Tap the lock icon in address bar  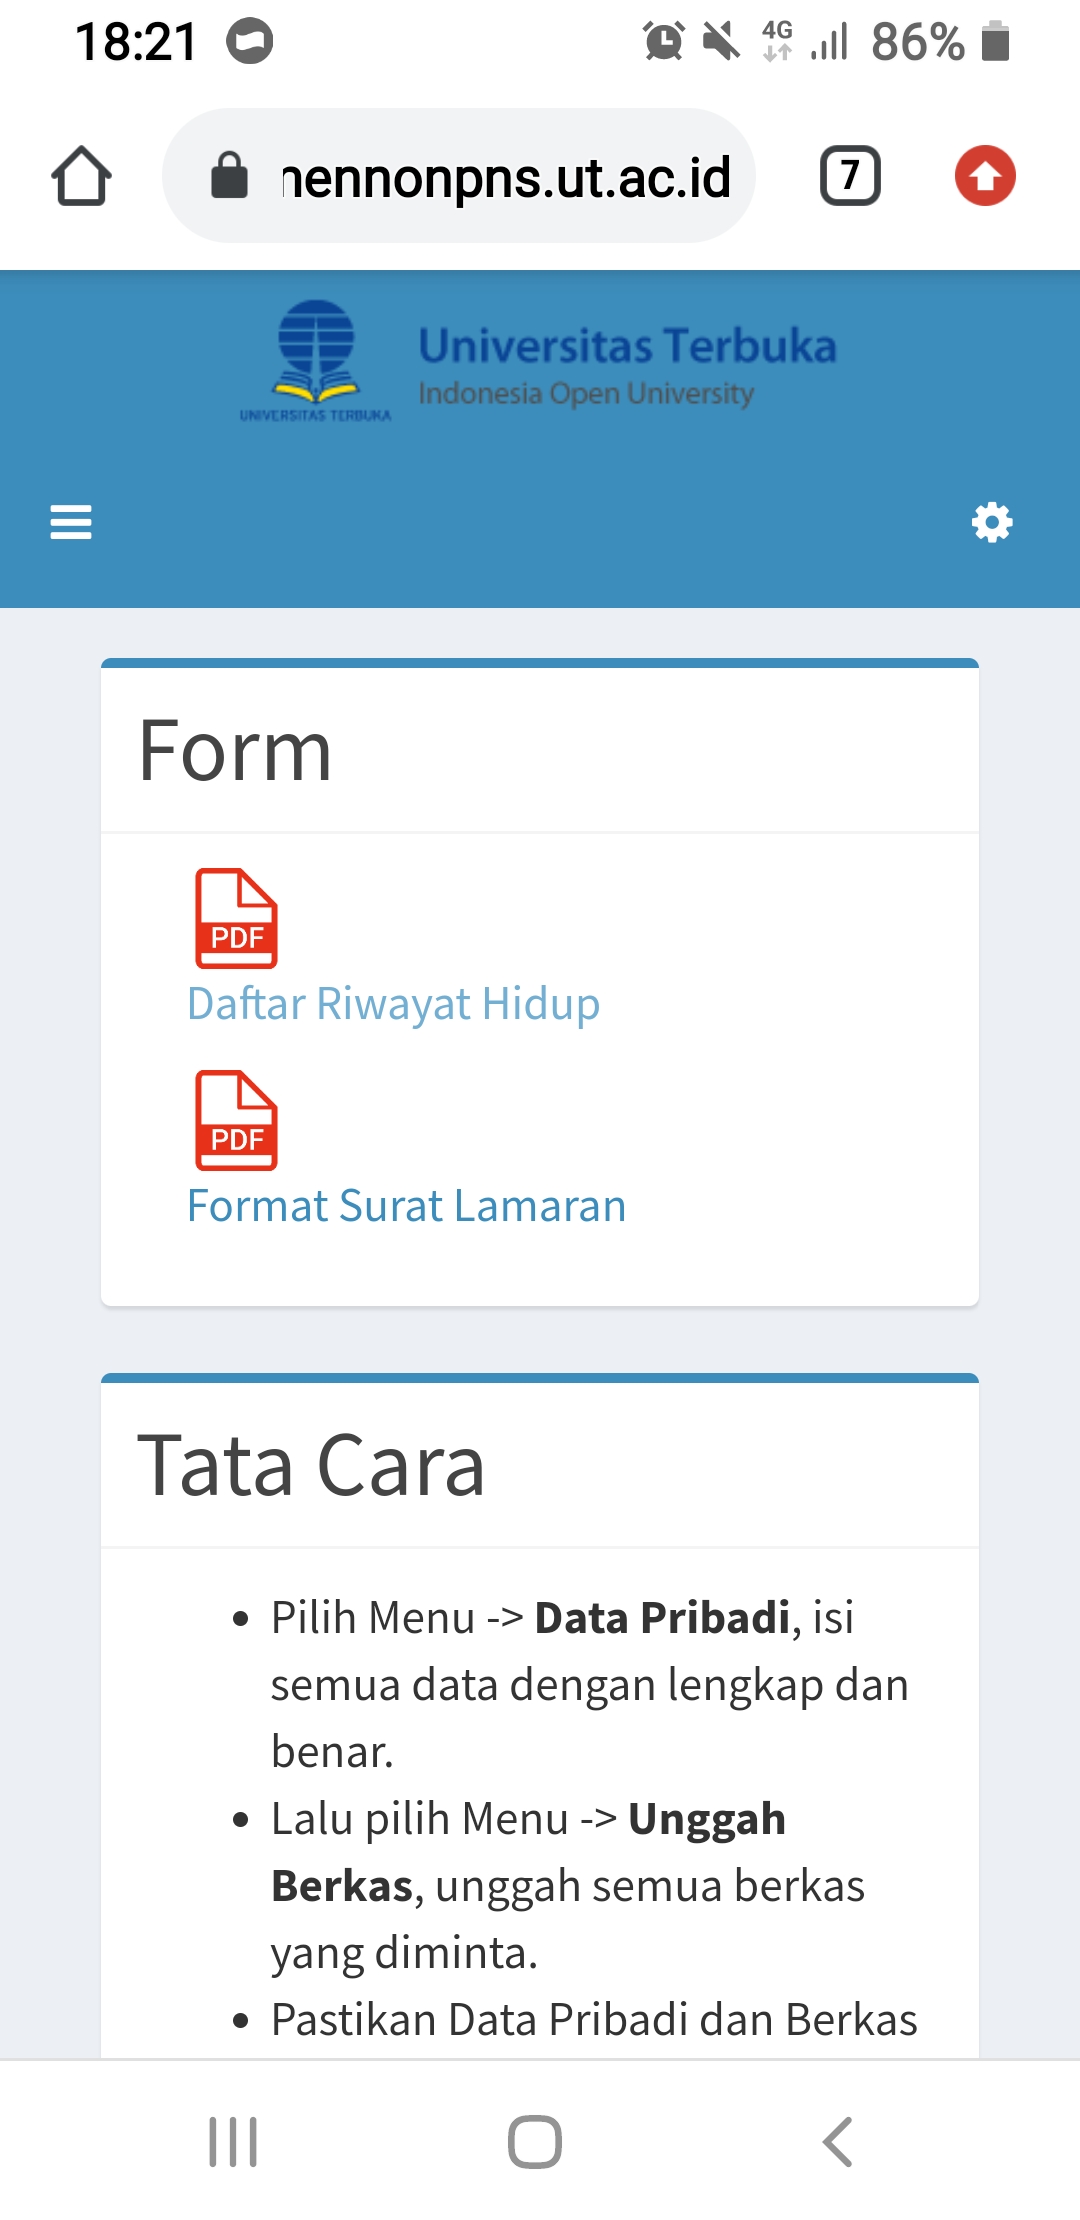point(229,176)
